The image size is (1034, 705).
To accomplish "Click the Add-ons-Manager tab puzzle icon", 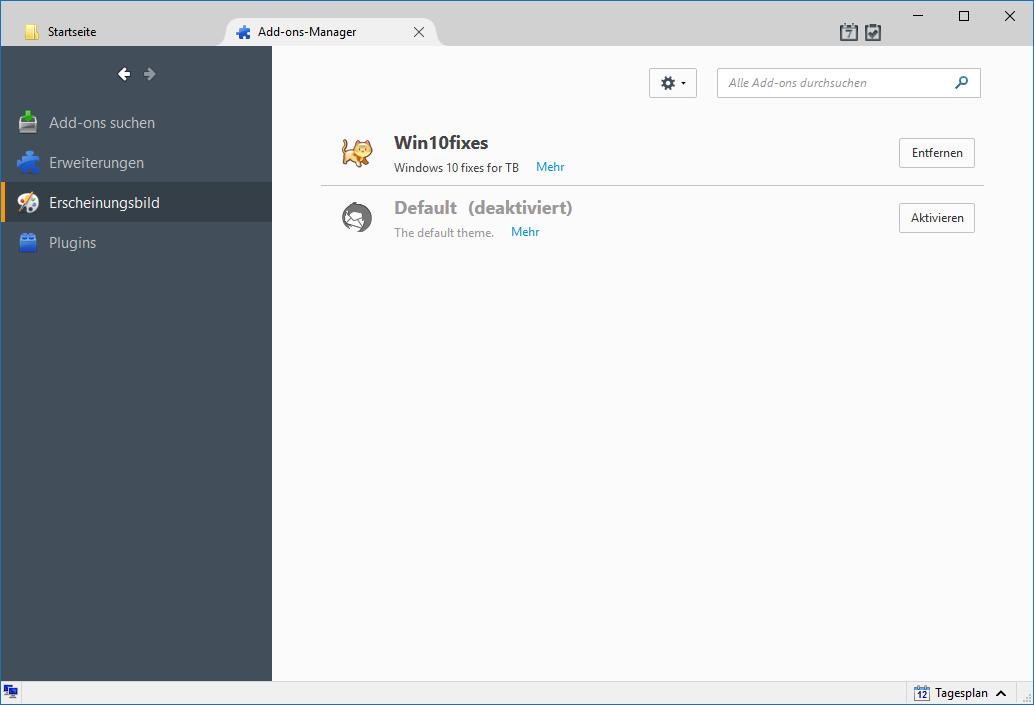I will coord(243,32).
